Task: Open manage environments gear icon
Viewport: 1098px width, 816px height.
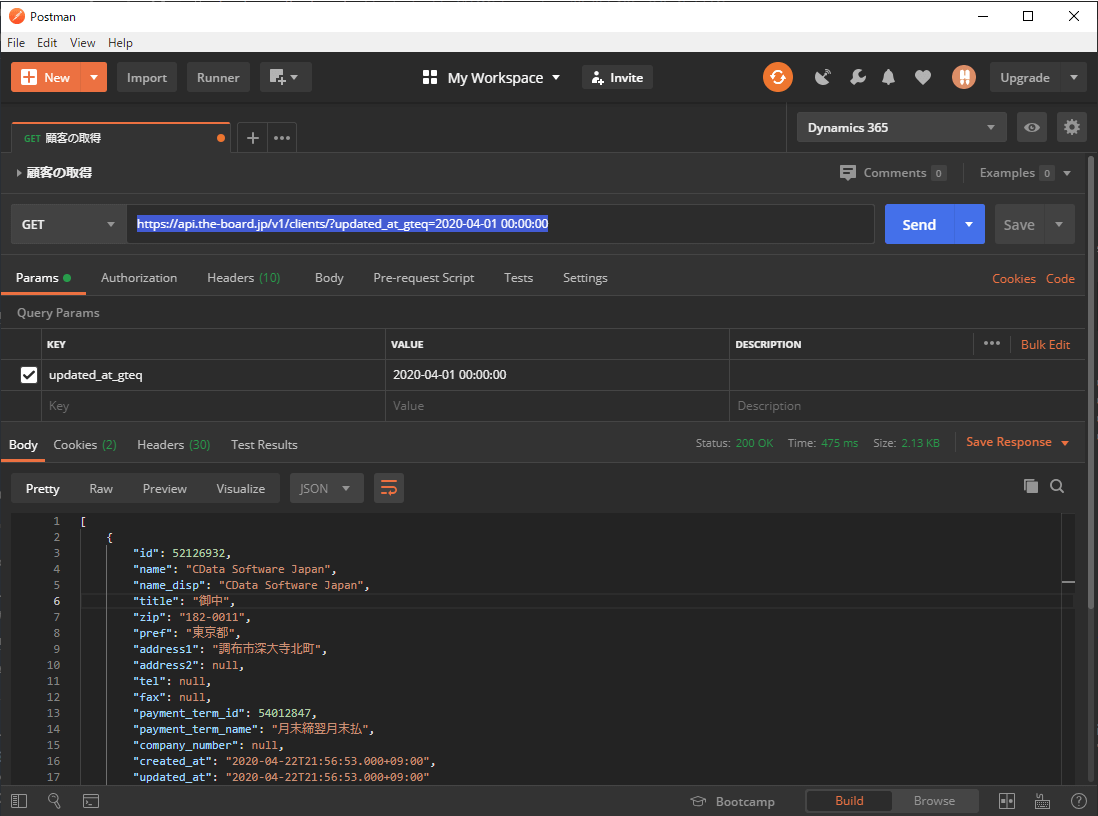Action: click(x=1072, y=127)
